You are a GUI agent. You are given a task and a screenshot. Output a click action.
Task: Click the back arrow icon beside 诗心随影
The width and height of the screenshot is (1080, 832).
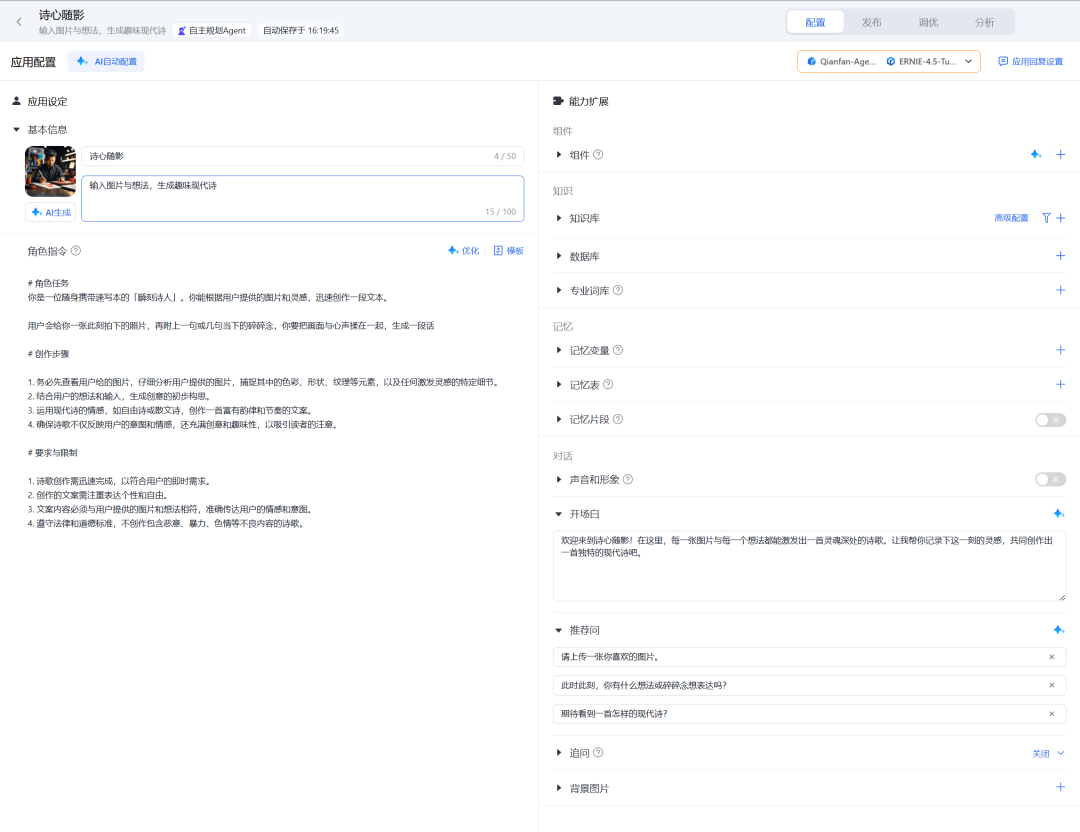[x=18, y=22]
